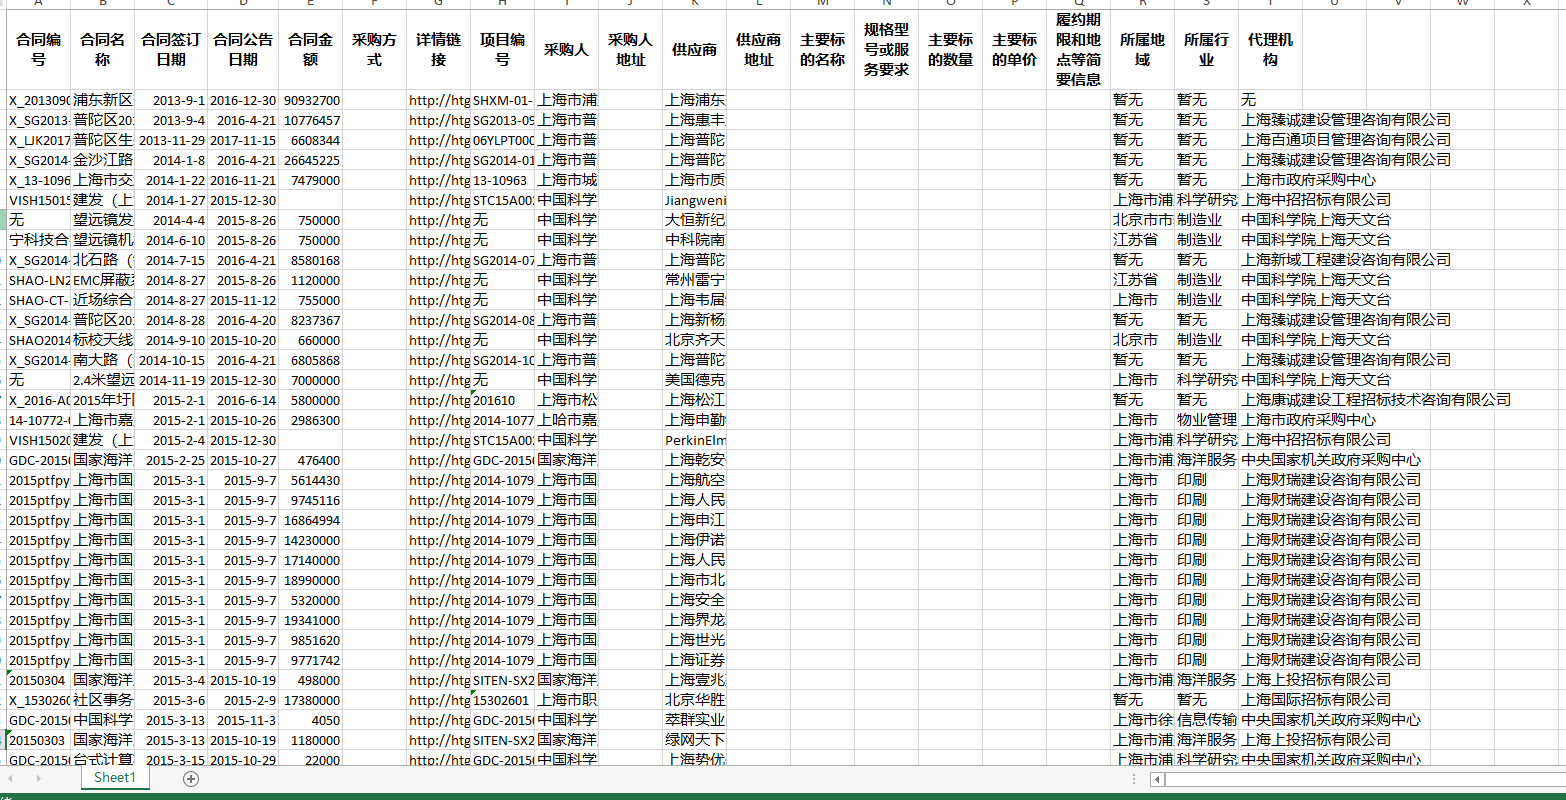The height and width of the screenshot is (800, 1566).
Task: Click the agency cell 上海国际招标有限公司
Action: pyautogui.click(x=1316, y=700)
